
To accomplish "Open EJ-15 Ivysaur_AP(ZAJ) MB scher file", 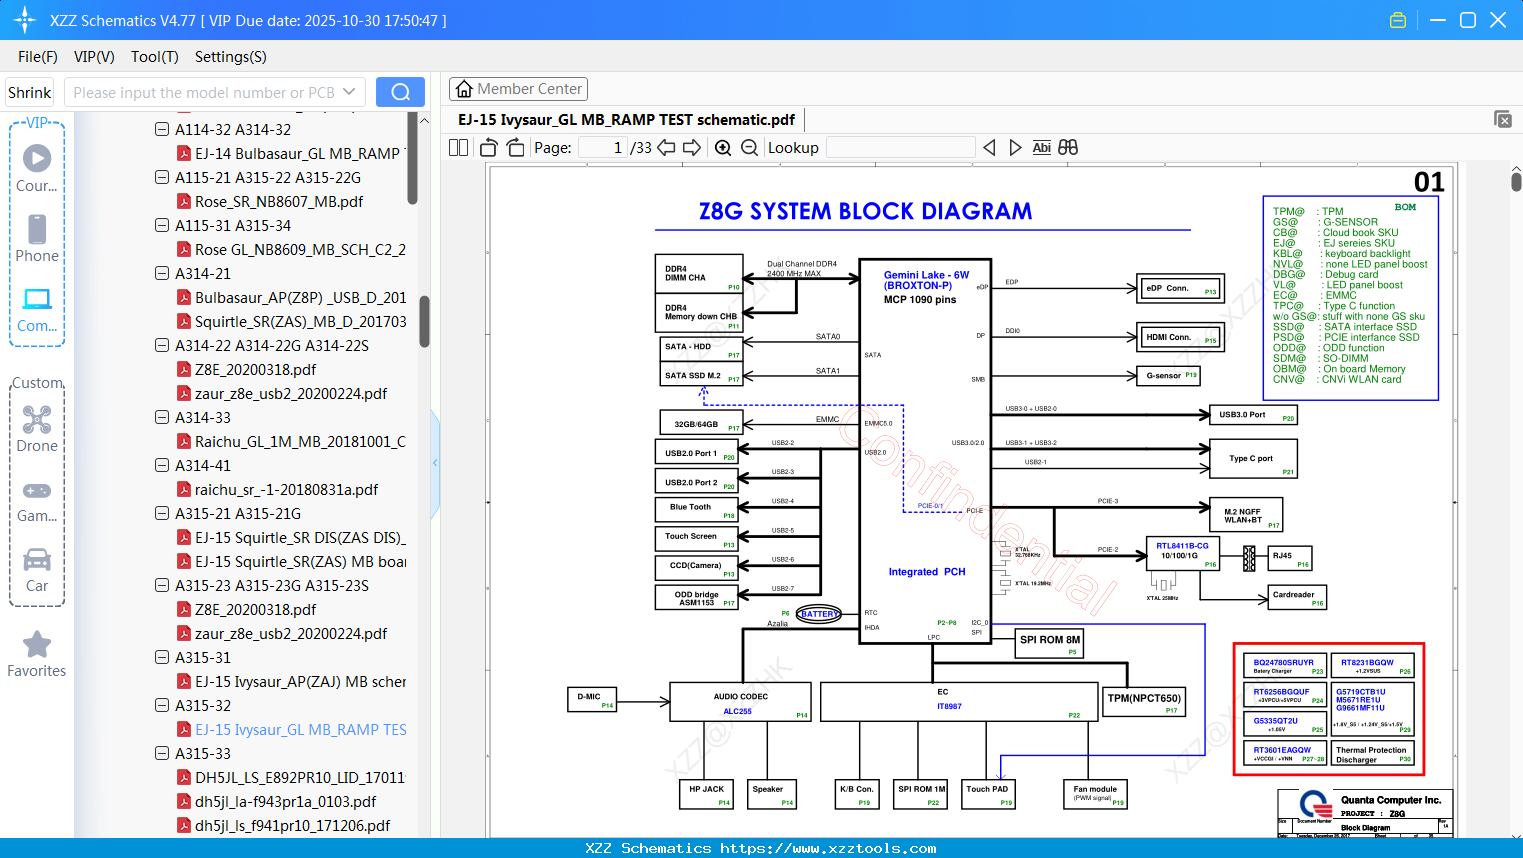I will tap(300, 681).
